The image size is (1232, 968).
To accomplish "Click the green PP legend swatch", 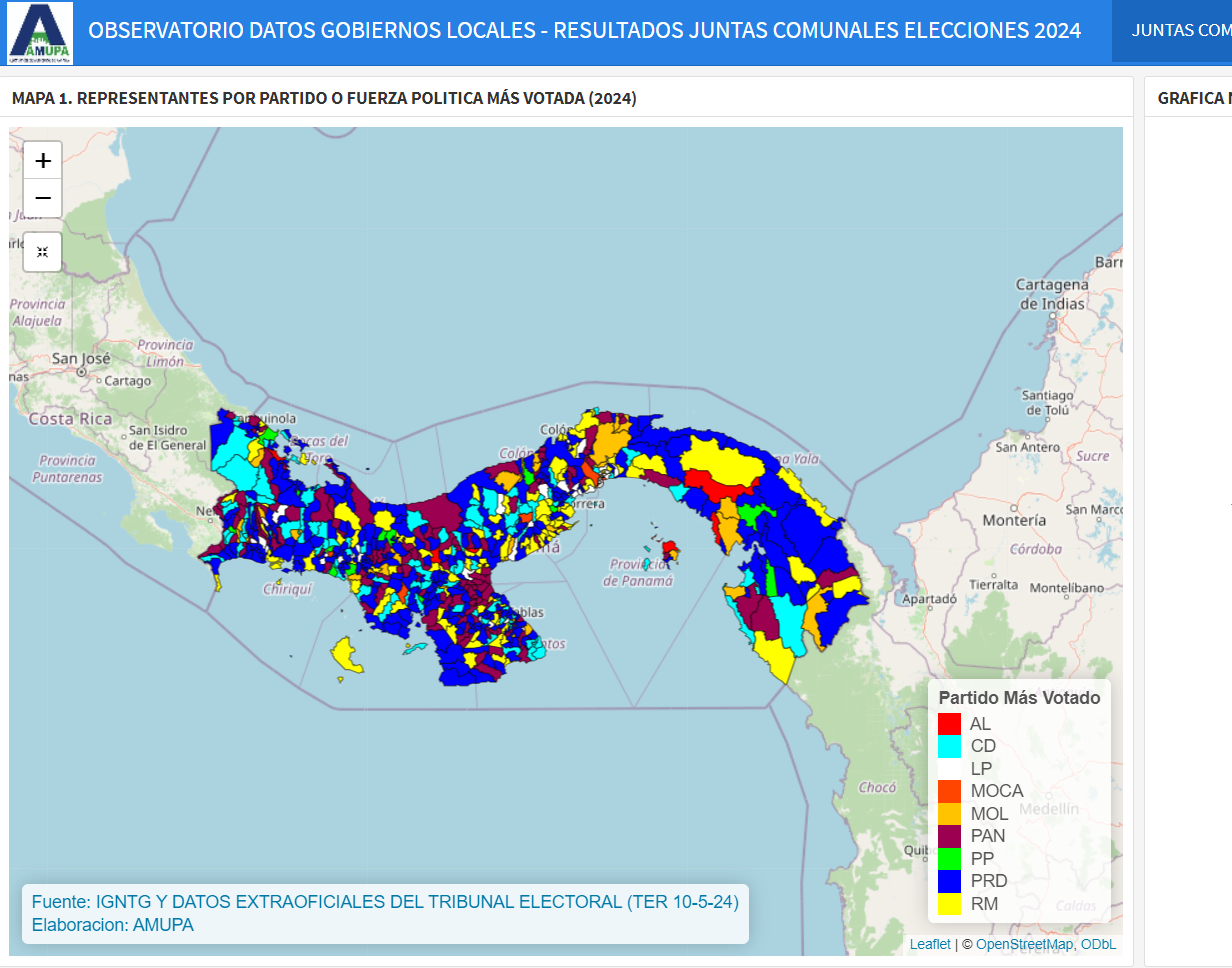I will [x=949, y=859].
